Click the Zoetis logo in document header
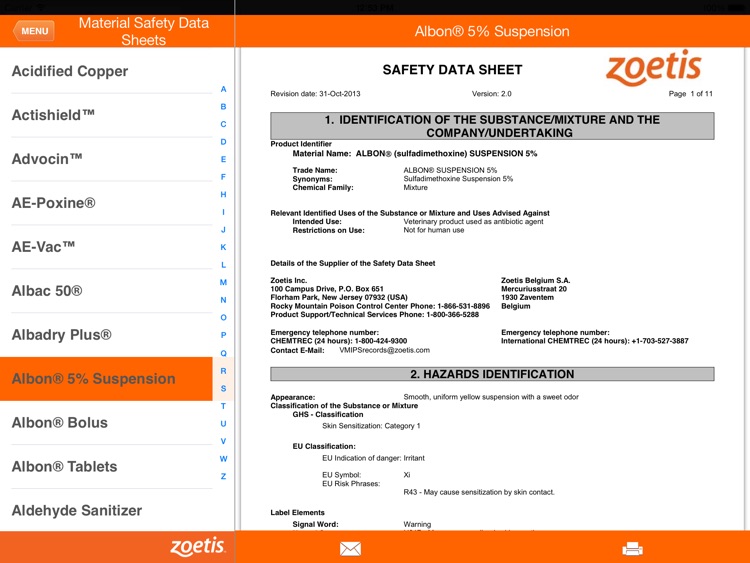Image resolution: width=750 pixels, height=563 pixels. pyautogui.click(x=653, y=67)
